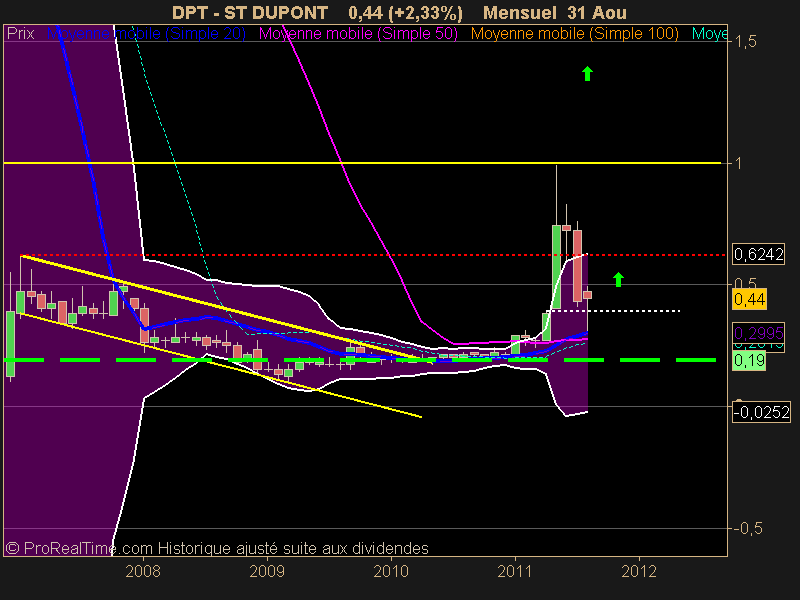Click the 2008 label on time axis
The image size is (800, 600).
[x=143, y=571]
